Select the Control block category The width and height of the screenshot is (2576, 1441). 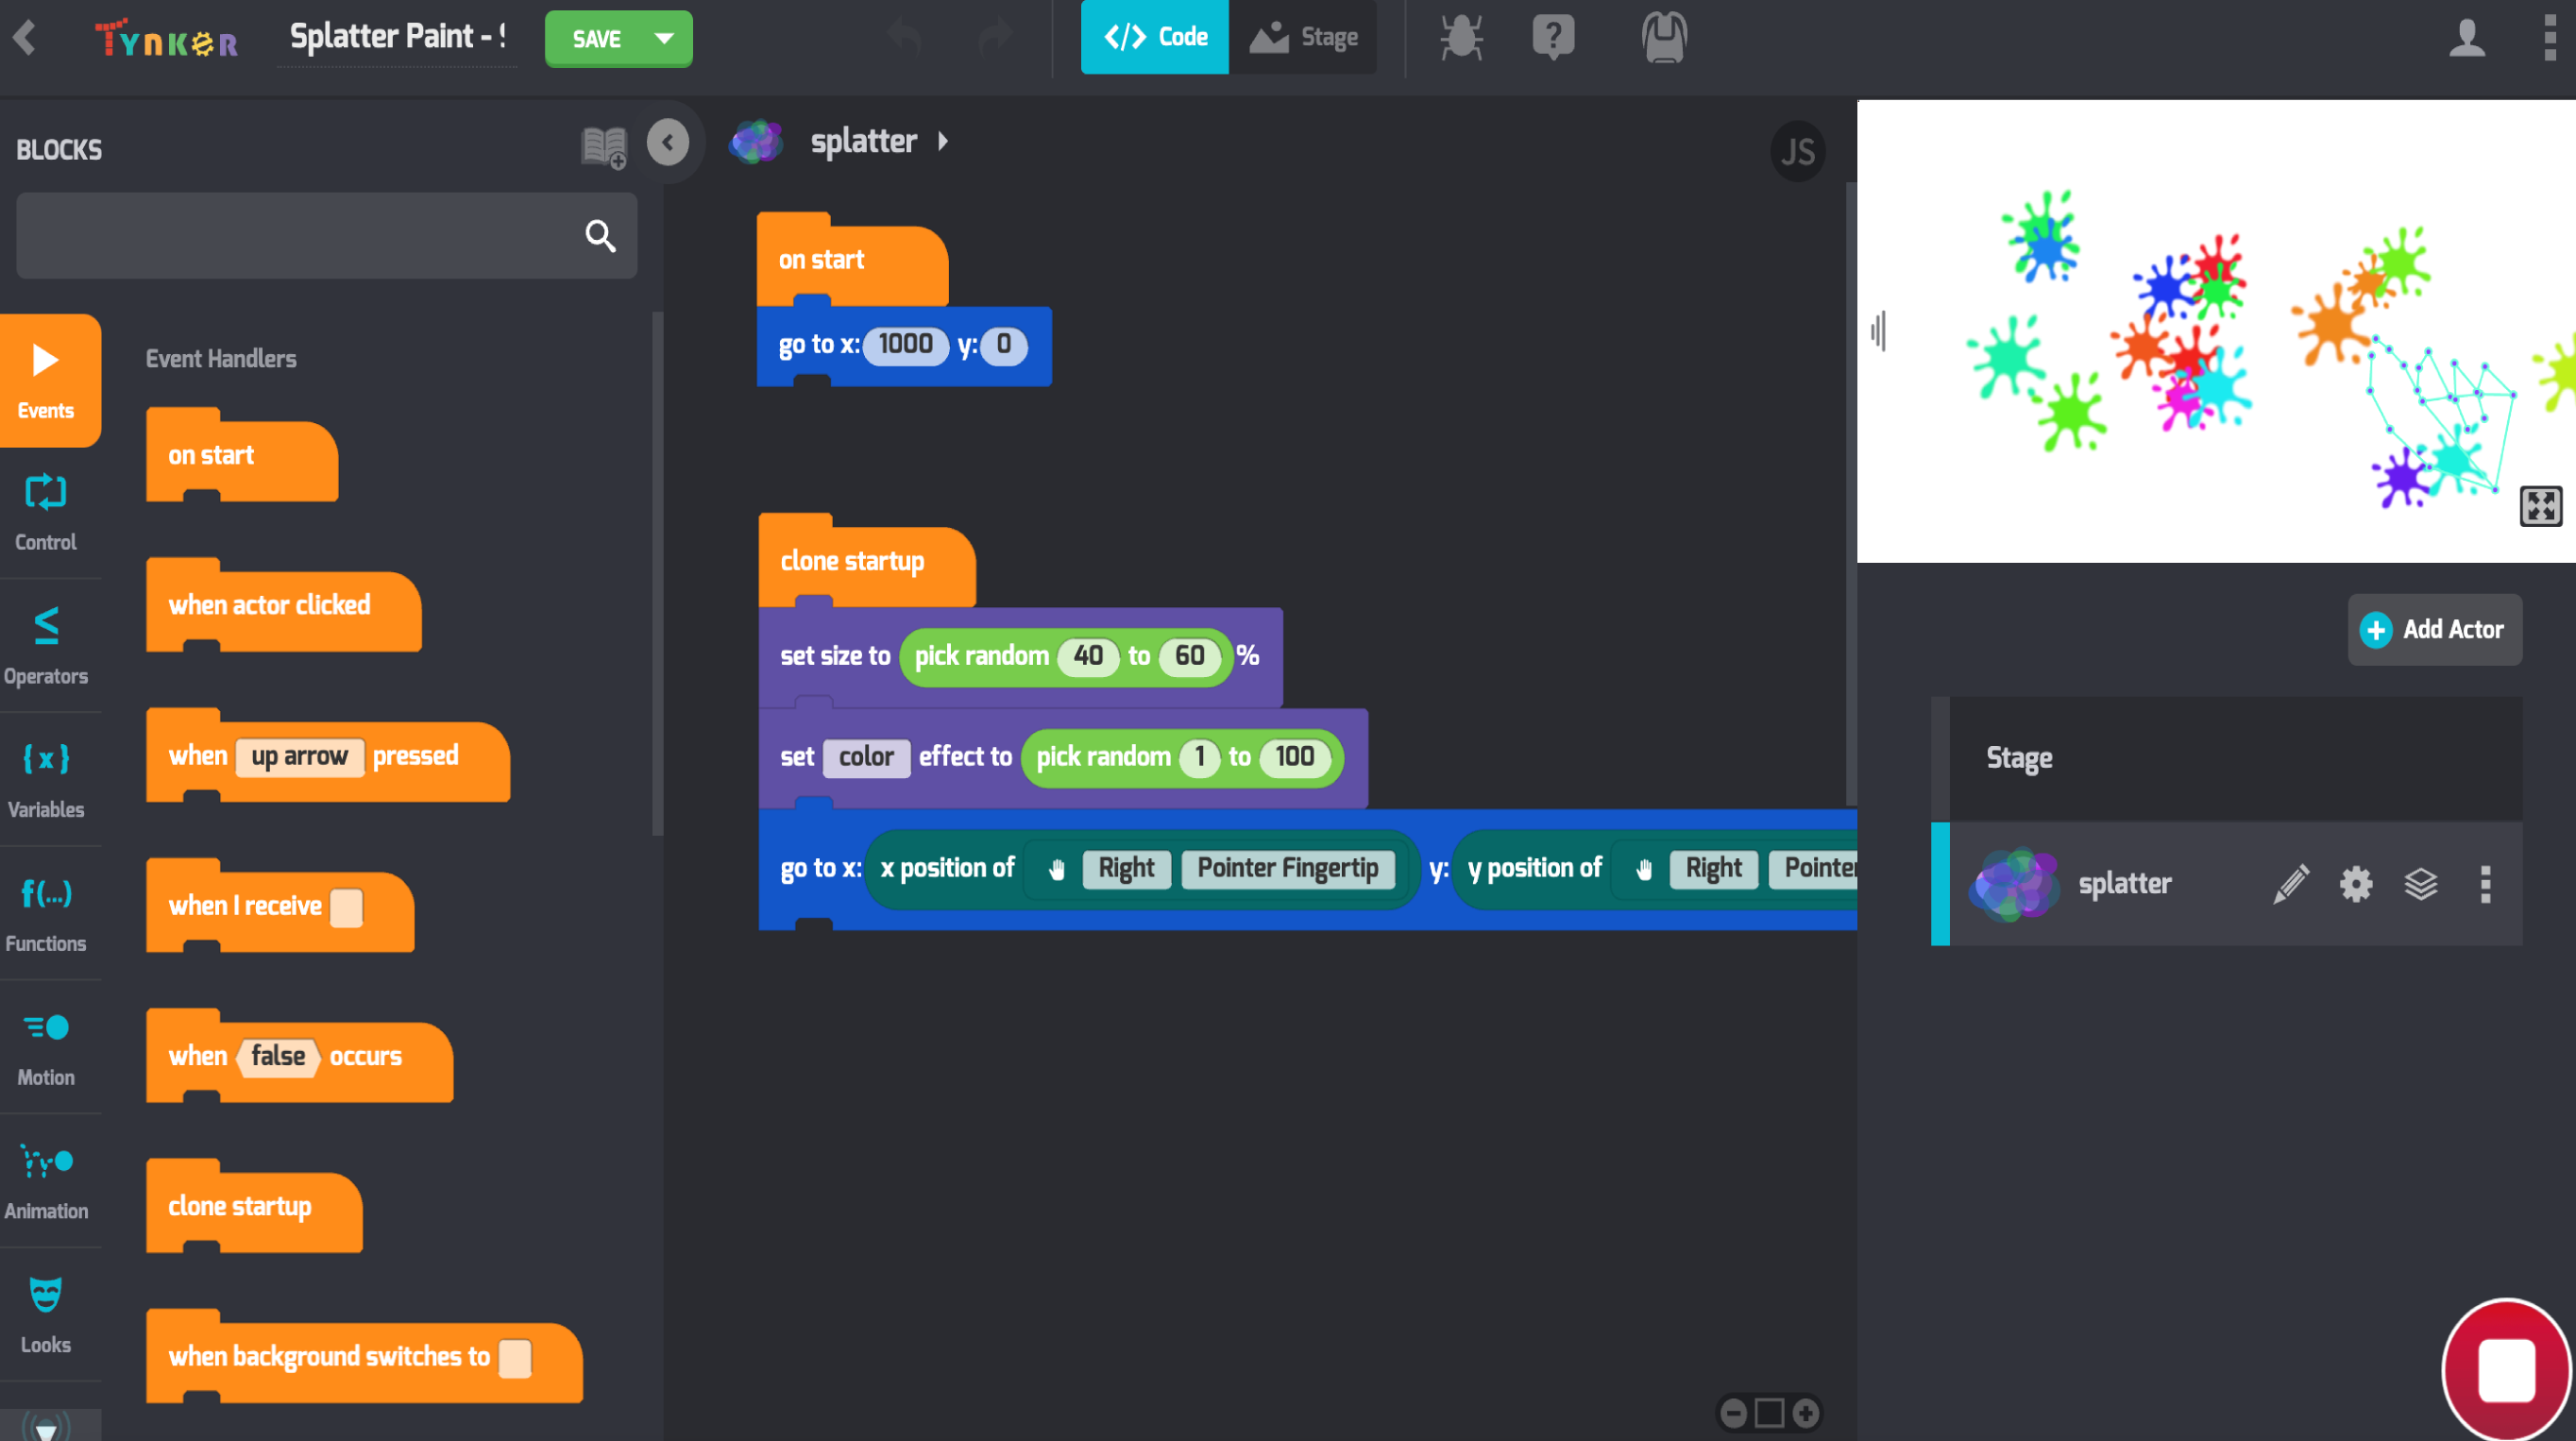[46, 513]
